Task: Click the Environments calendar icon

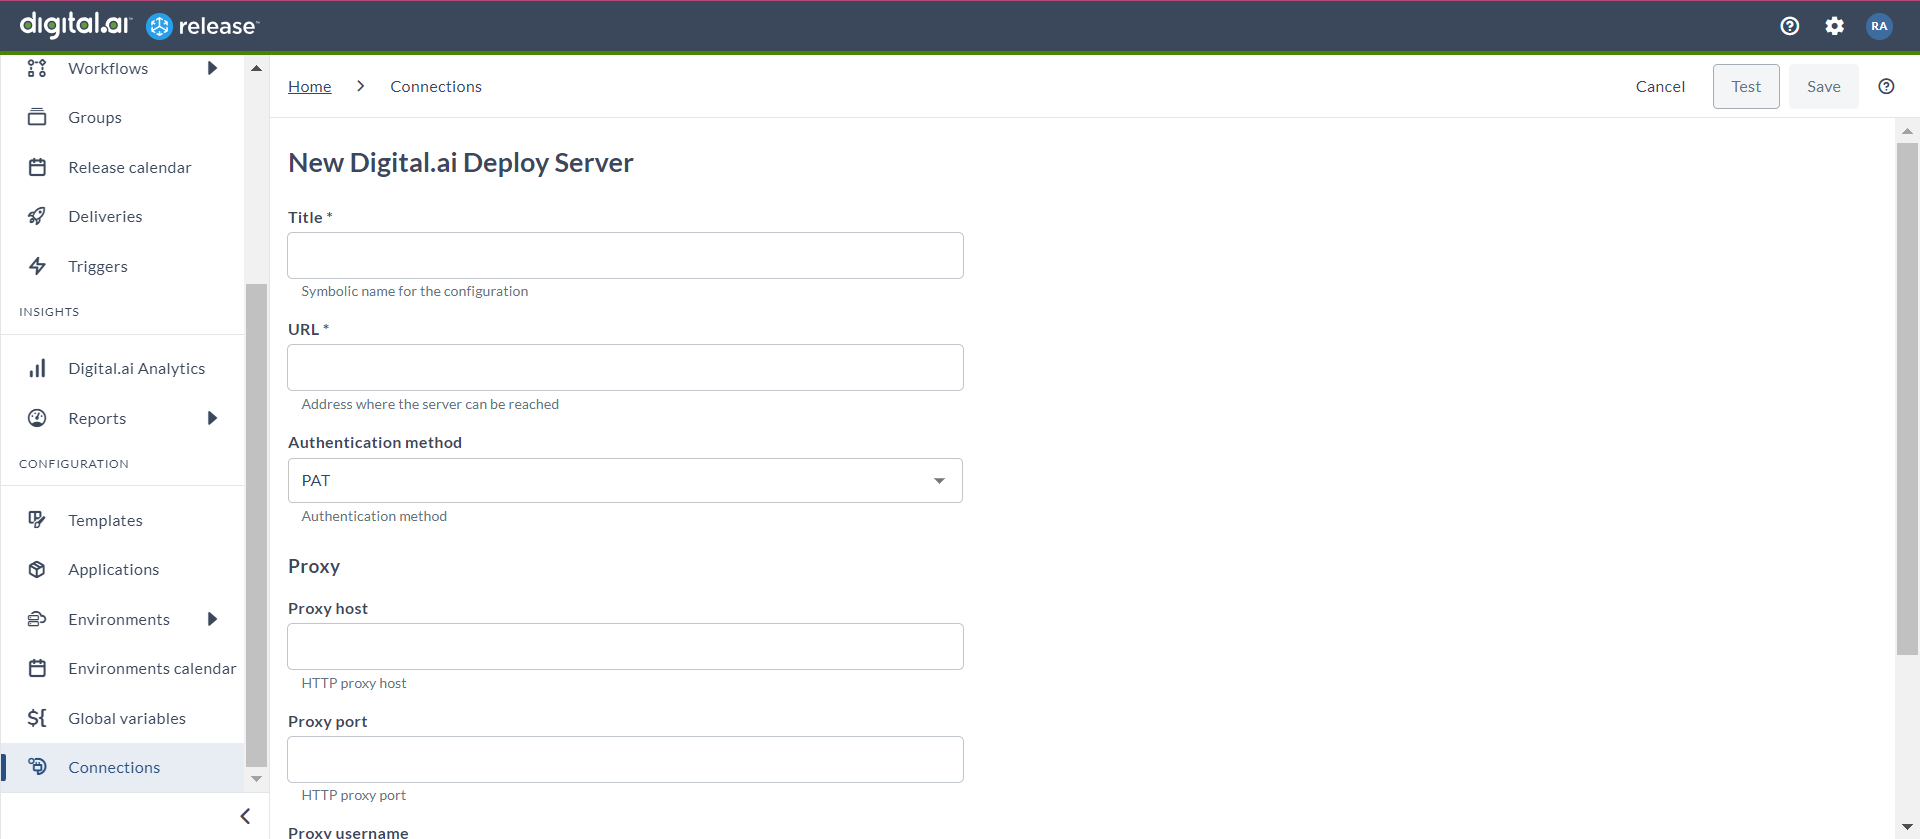Action: pos(37,668)
